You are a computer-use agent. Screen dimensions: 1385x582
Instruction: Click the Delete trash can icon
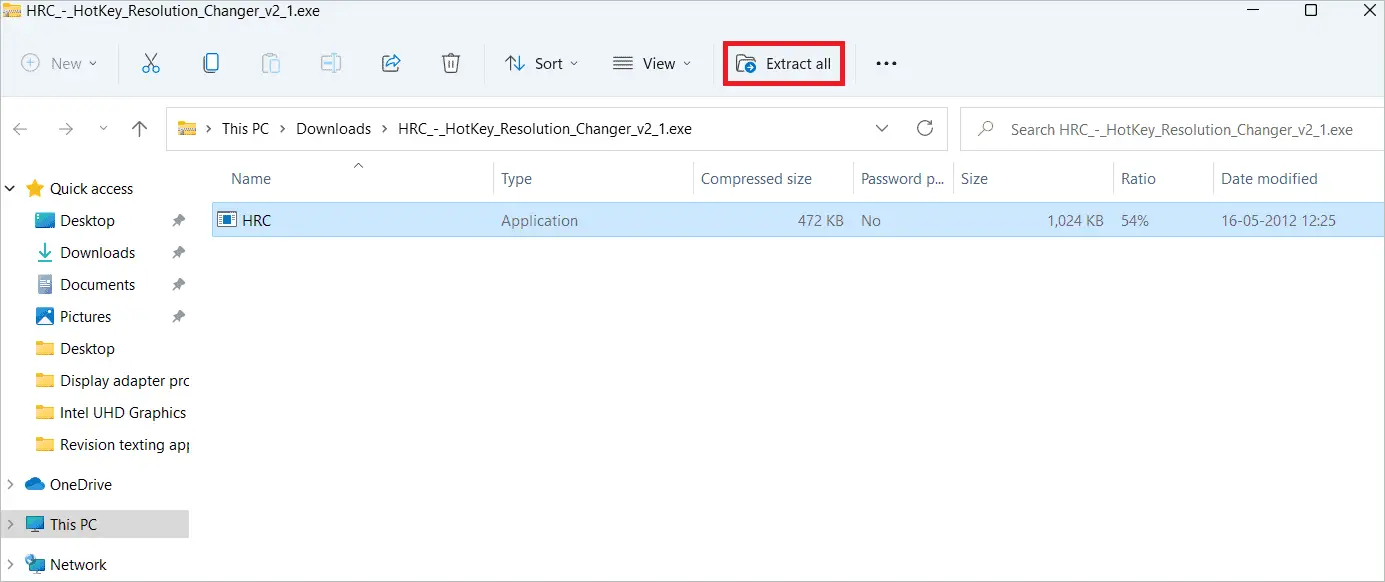[x=451, y=63]
